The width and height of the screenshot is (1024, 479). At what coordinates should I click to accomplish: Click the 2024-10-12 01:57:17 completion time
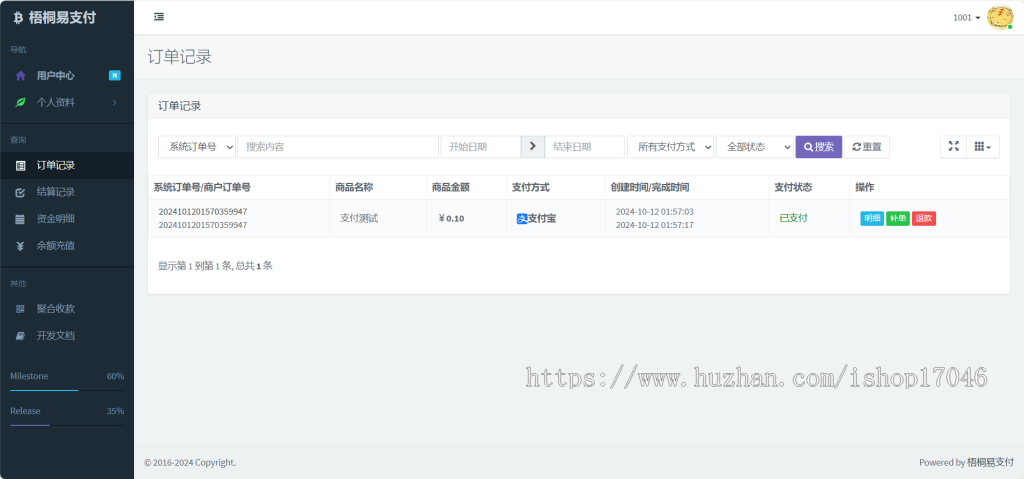pyautogui.click(x=654, y=225)
